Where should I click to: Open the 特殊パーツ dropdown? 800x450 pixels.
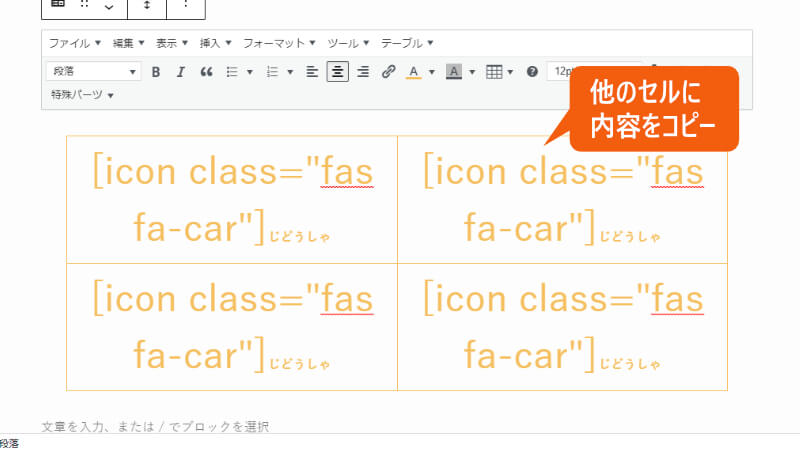[x=82, y=95]
